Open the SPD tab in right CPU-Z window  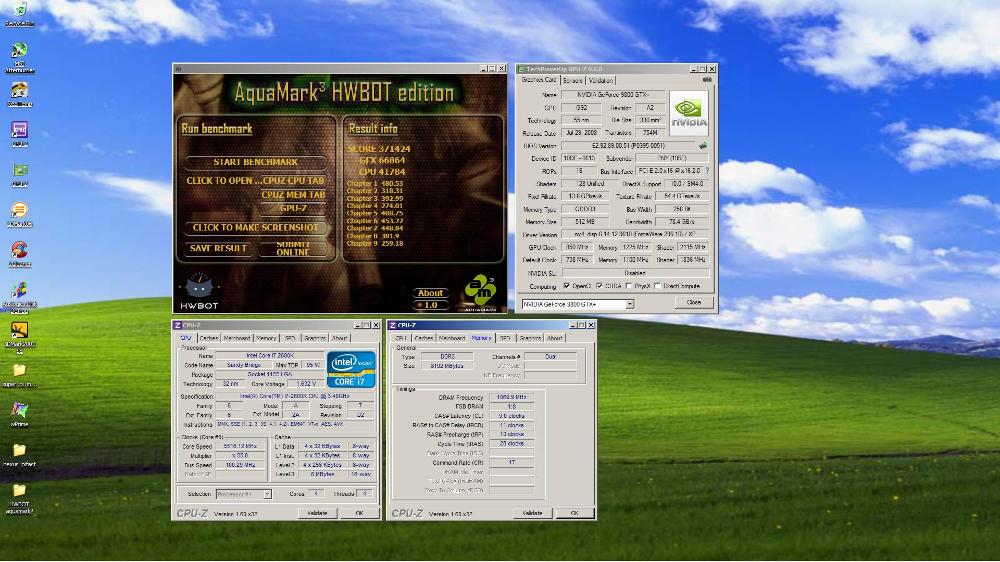[x=505, y=338]
